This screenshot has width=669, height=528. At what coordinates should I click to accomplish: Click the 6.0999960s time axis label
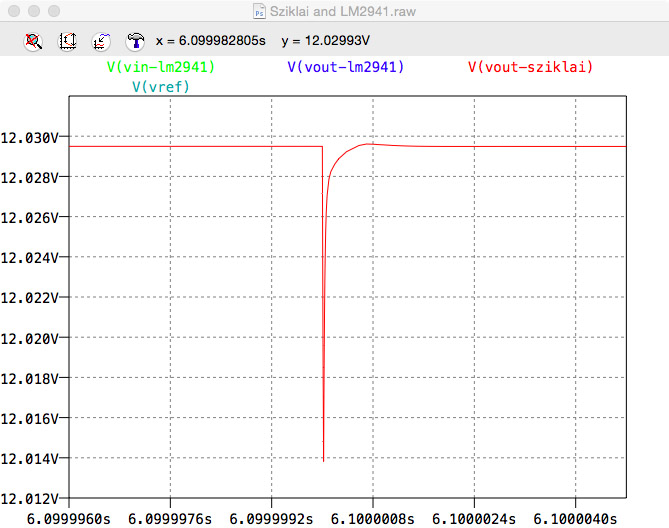pos(69,519)
